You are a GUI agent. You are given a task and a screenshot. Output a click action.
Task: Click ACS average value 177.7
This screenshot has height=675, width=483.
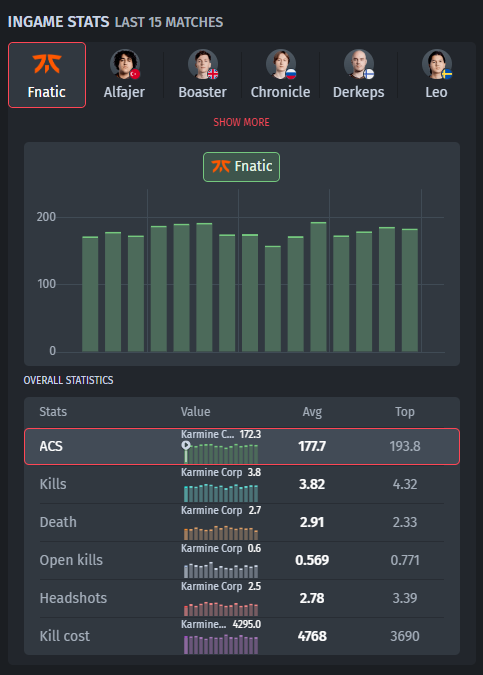pos(312,446)
